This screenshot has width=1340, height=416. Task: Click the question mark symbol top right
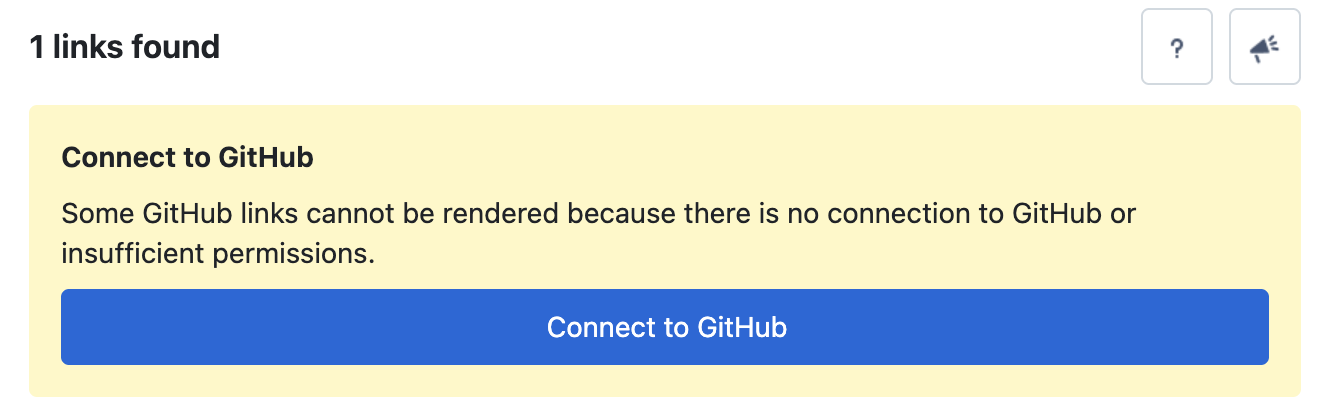[1177, 48]
